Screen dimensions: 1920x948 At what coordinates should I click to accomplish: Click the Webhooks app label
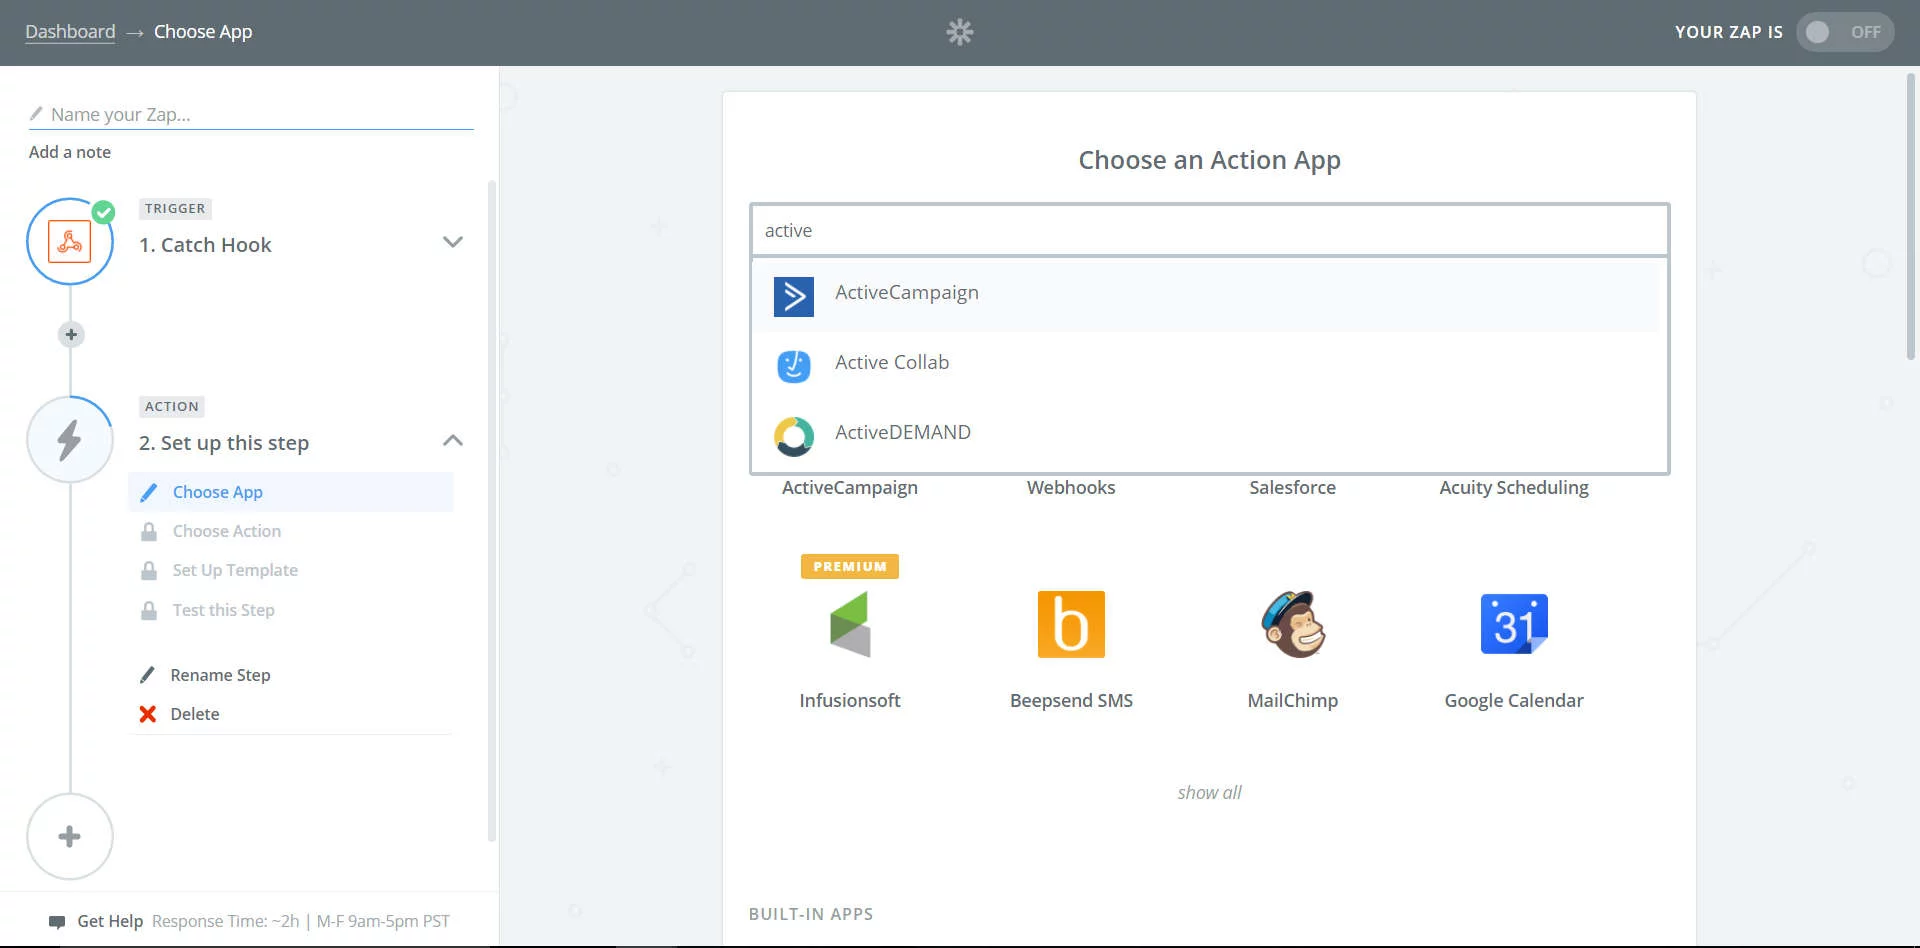(1071, 488)
